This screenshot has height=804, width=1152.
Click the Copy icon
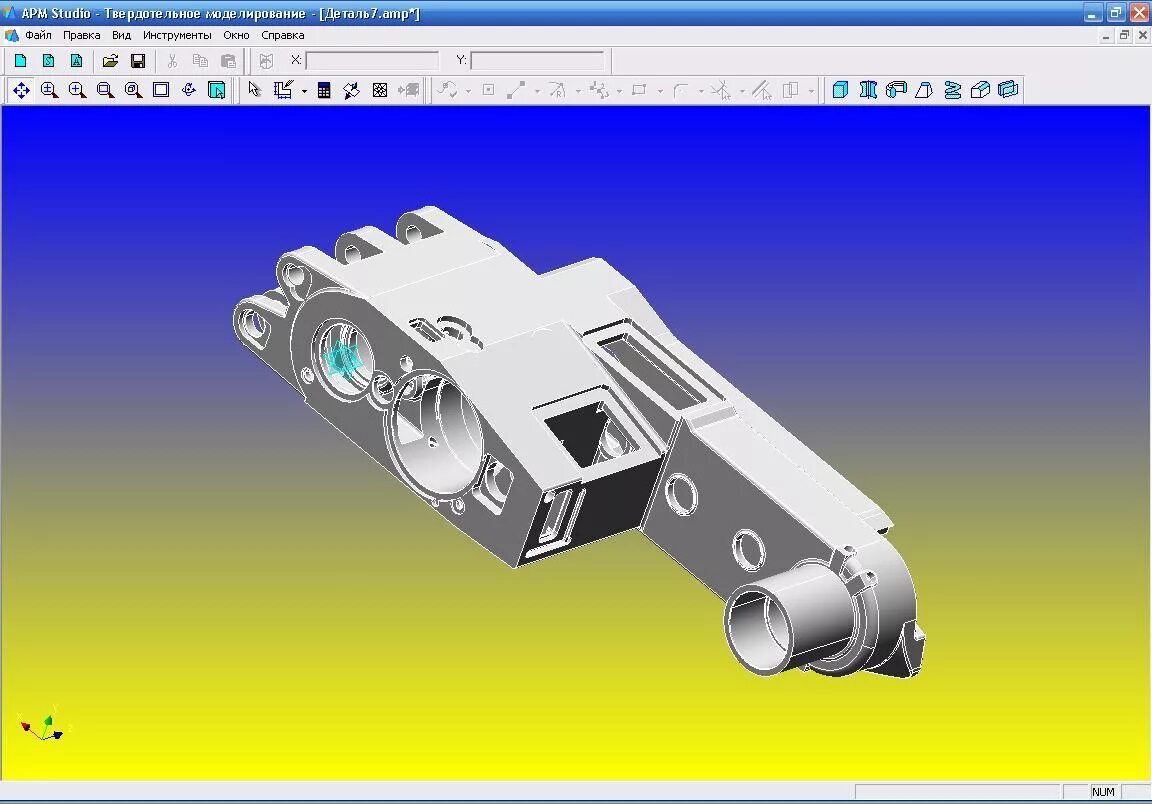(200, 61)
